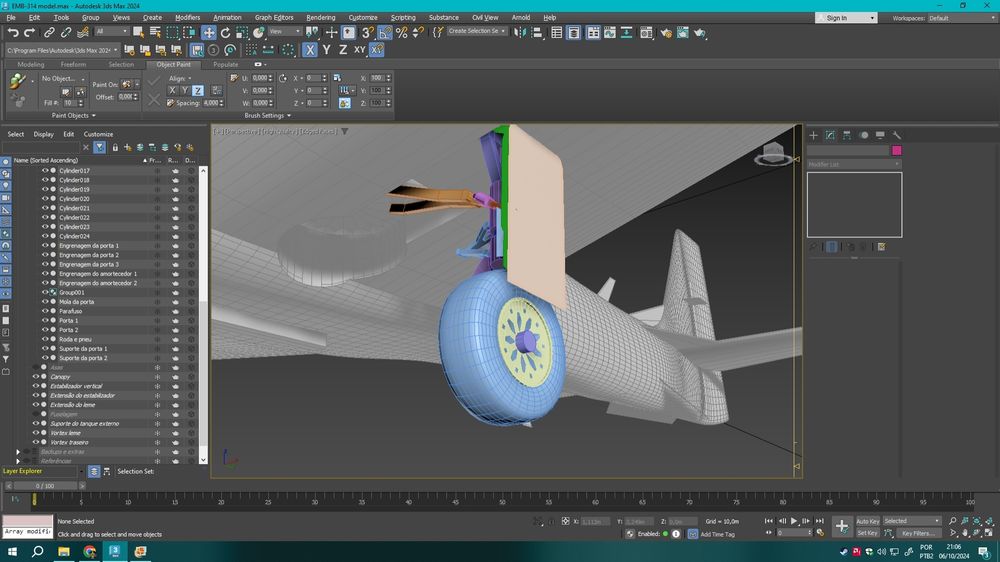
Task: Toggle the Angle Snap icon
Action: click(x=385, y=32)
